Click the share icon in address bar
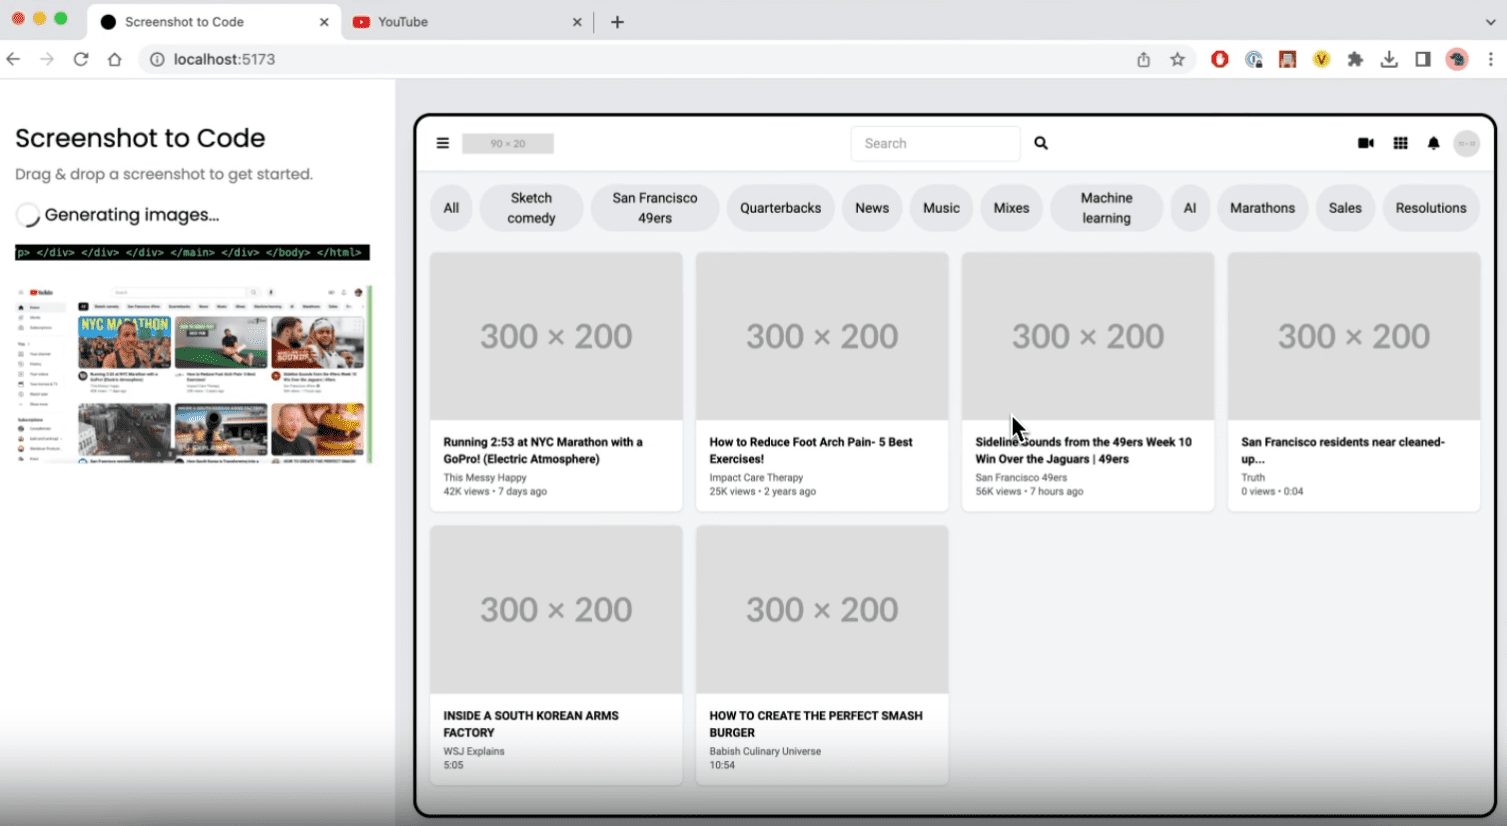Image resolution: width=1507 pixels, height=826 pixels. coord(1143,60)
